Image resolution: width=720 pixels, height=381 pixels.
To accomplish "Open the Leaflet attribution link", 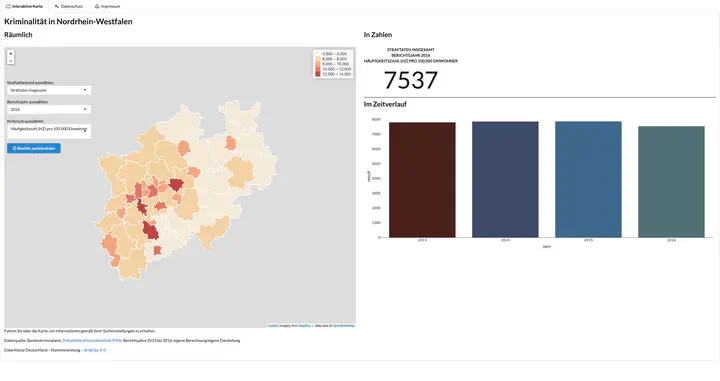I will click(x=272, y=325).
